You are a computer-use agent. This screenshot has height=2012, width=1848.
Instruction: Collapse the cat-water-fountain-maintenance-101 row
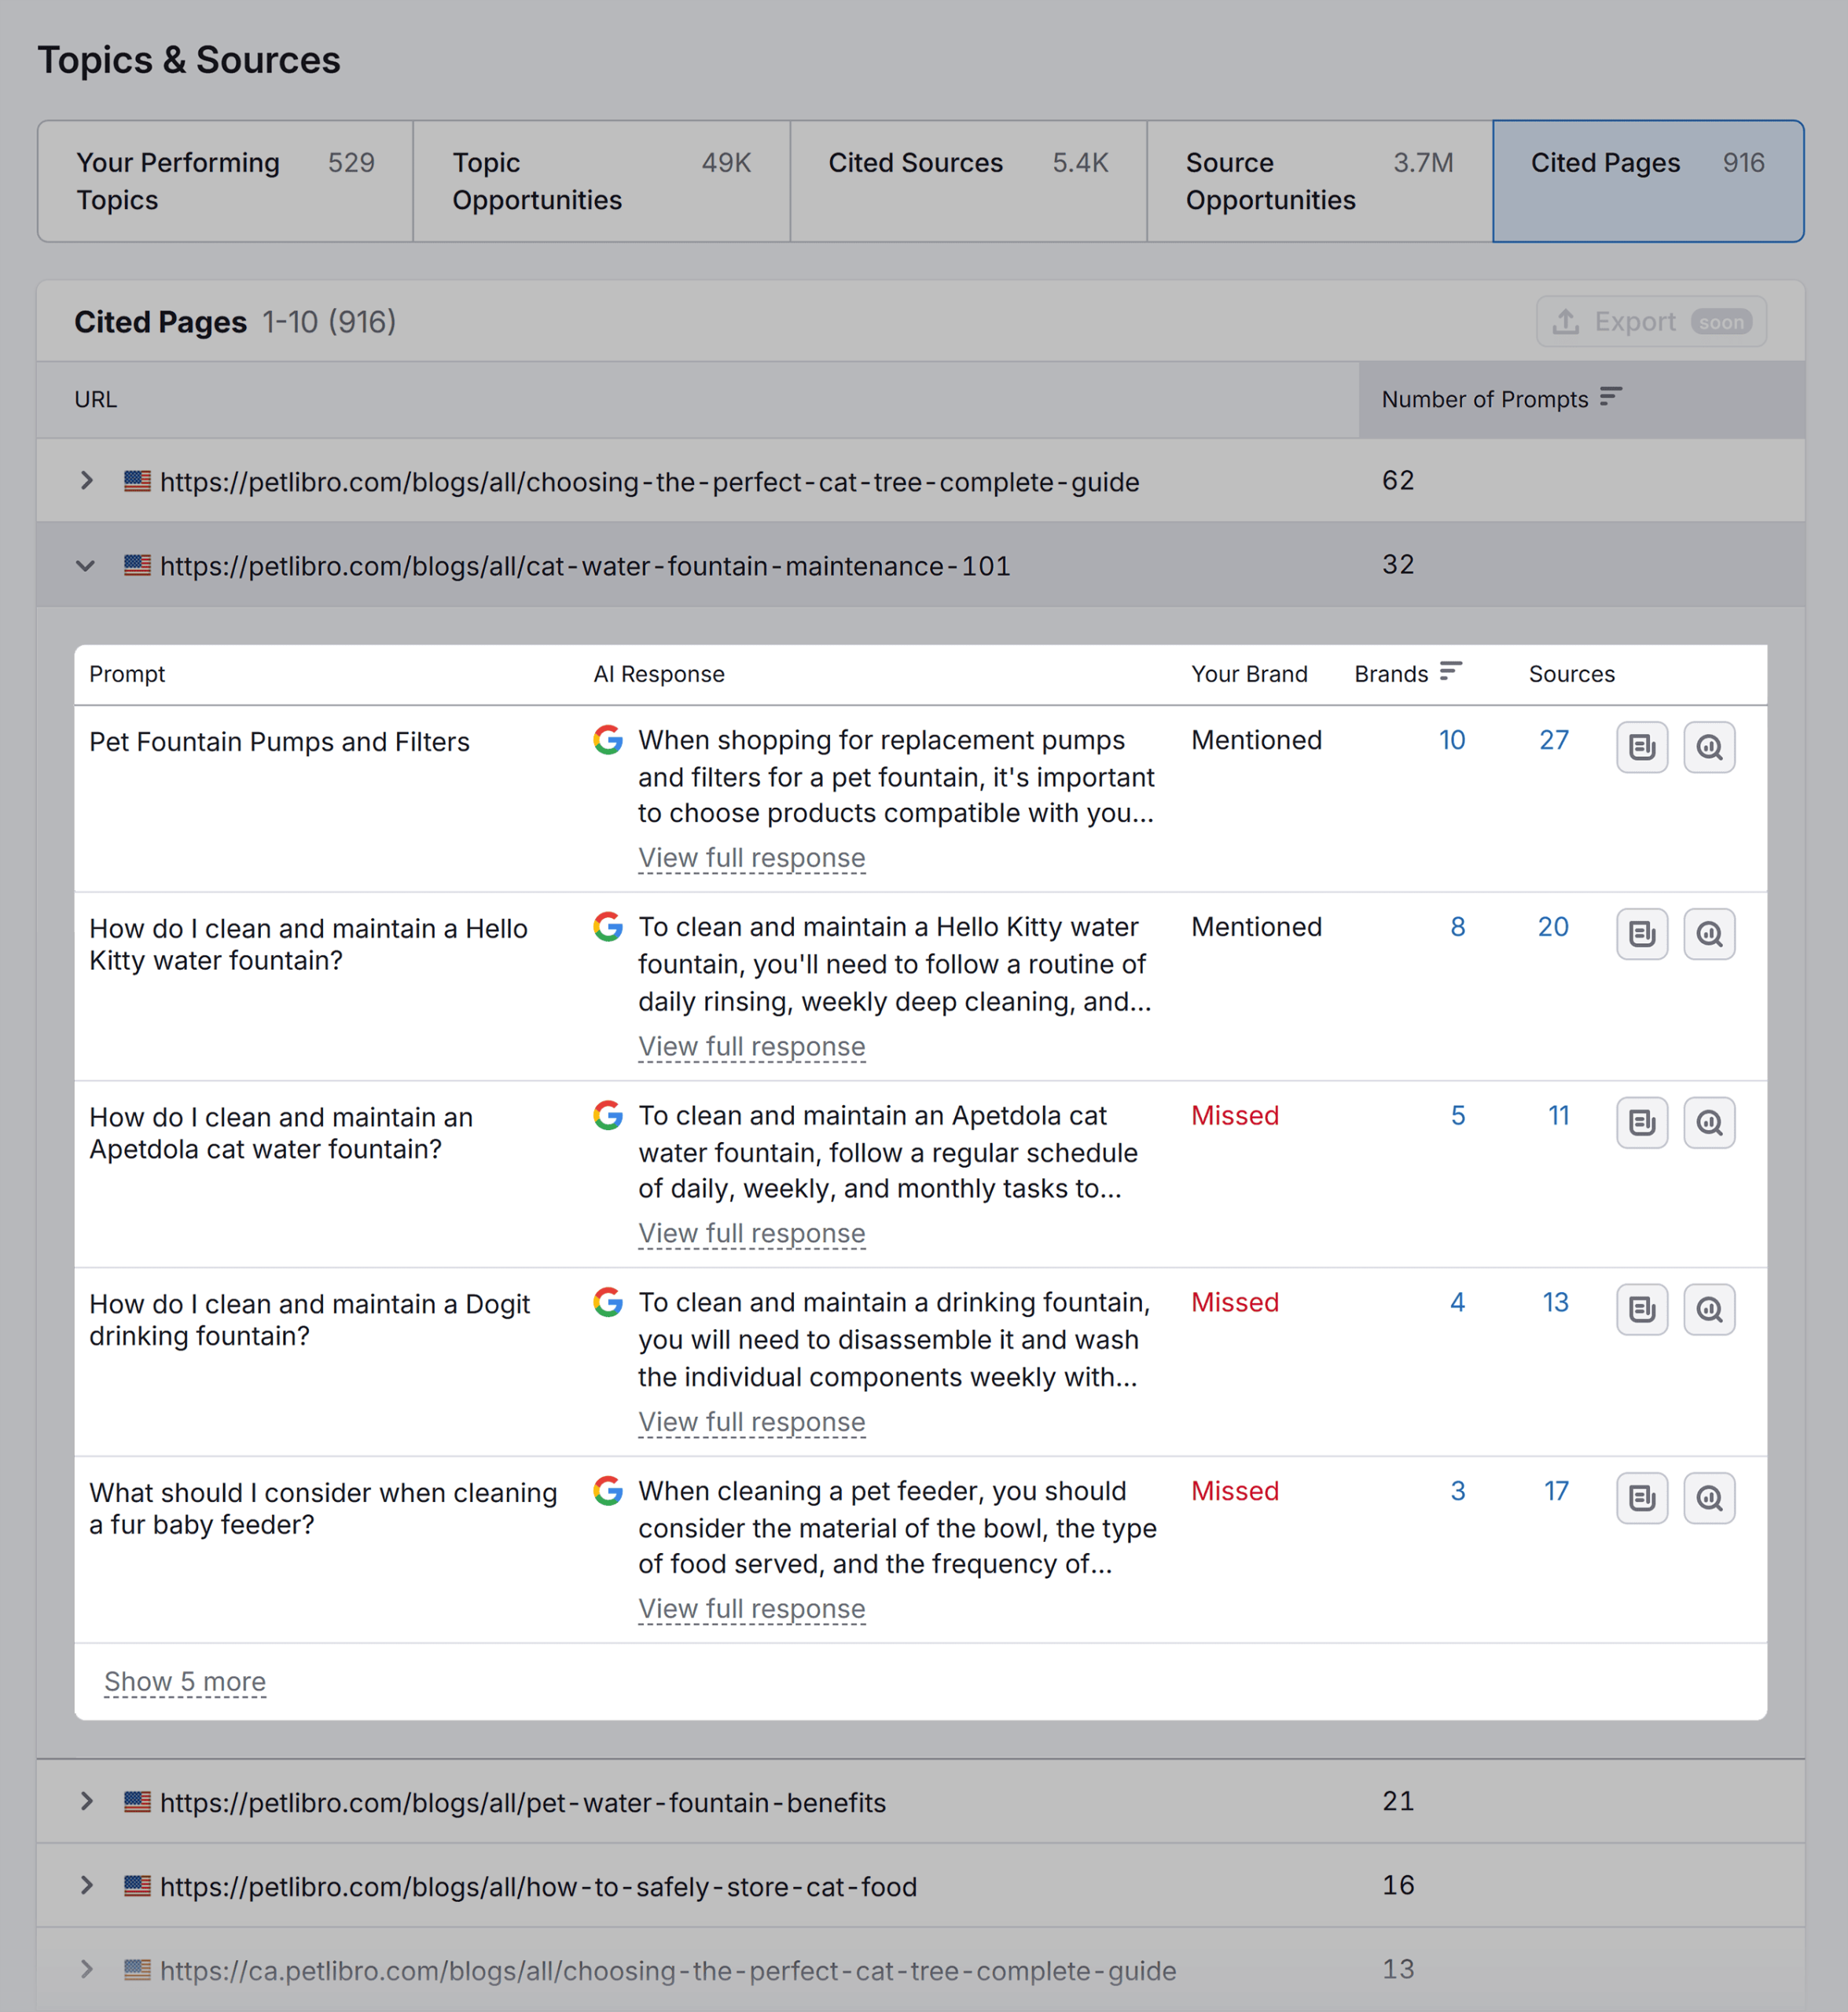pyautogui.click(x=86, y=565)
